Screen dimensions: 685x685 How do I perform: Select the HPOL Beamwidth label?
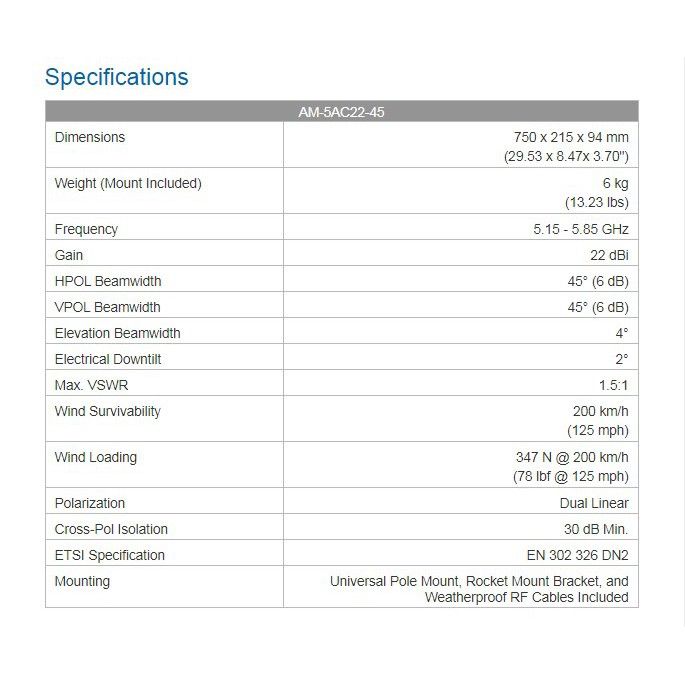tap(108, 281)
